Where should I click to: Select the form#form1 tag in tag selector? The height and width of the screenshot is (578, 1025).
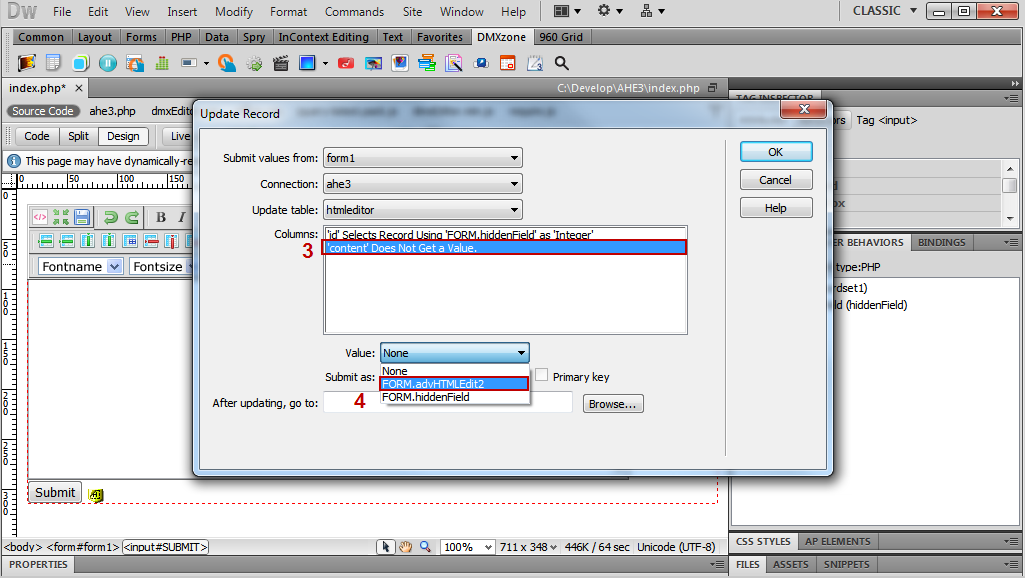tap(83, 547)
